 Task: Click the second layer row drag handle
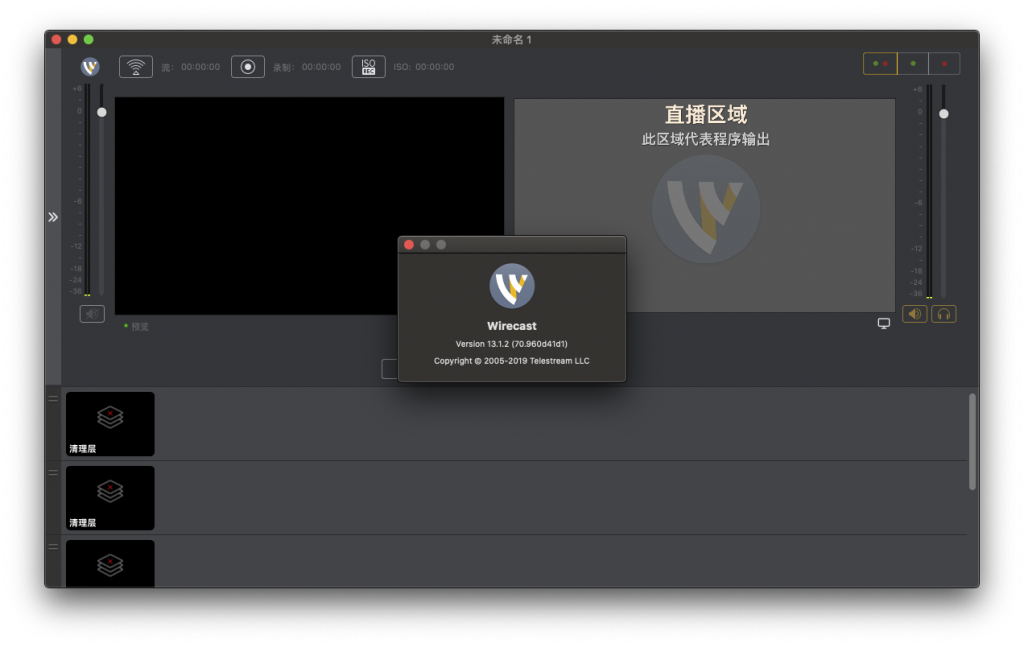pos(54,473)
